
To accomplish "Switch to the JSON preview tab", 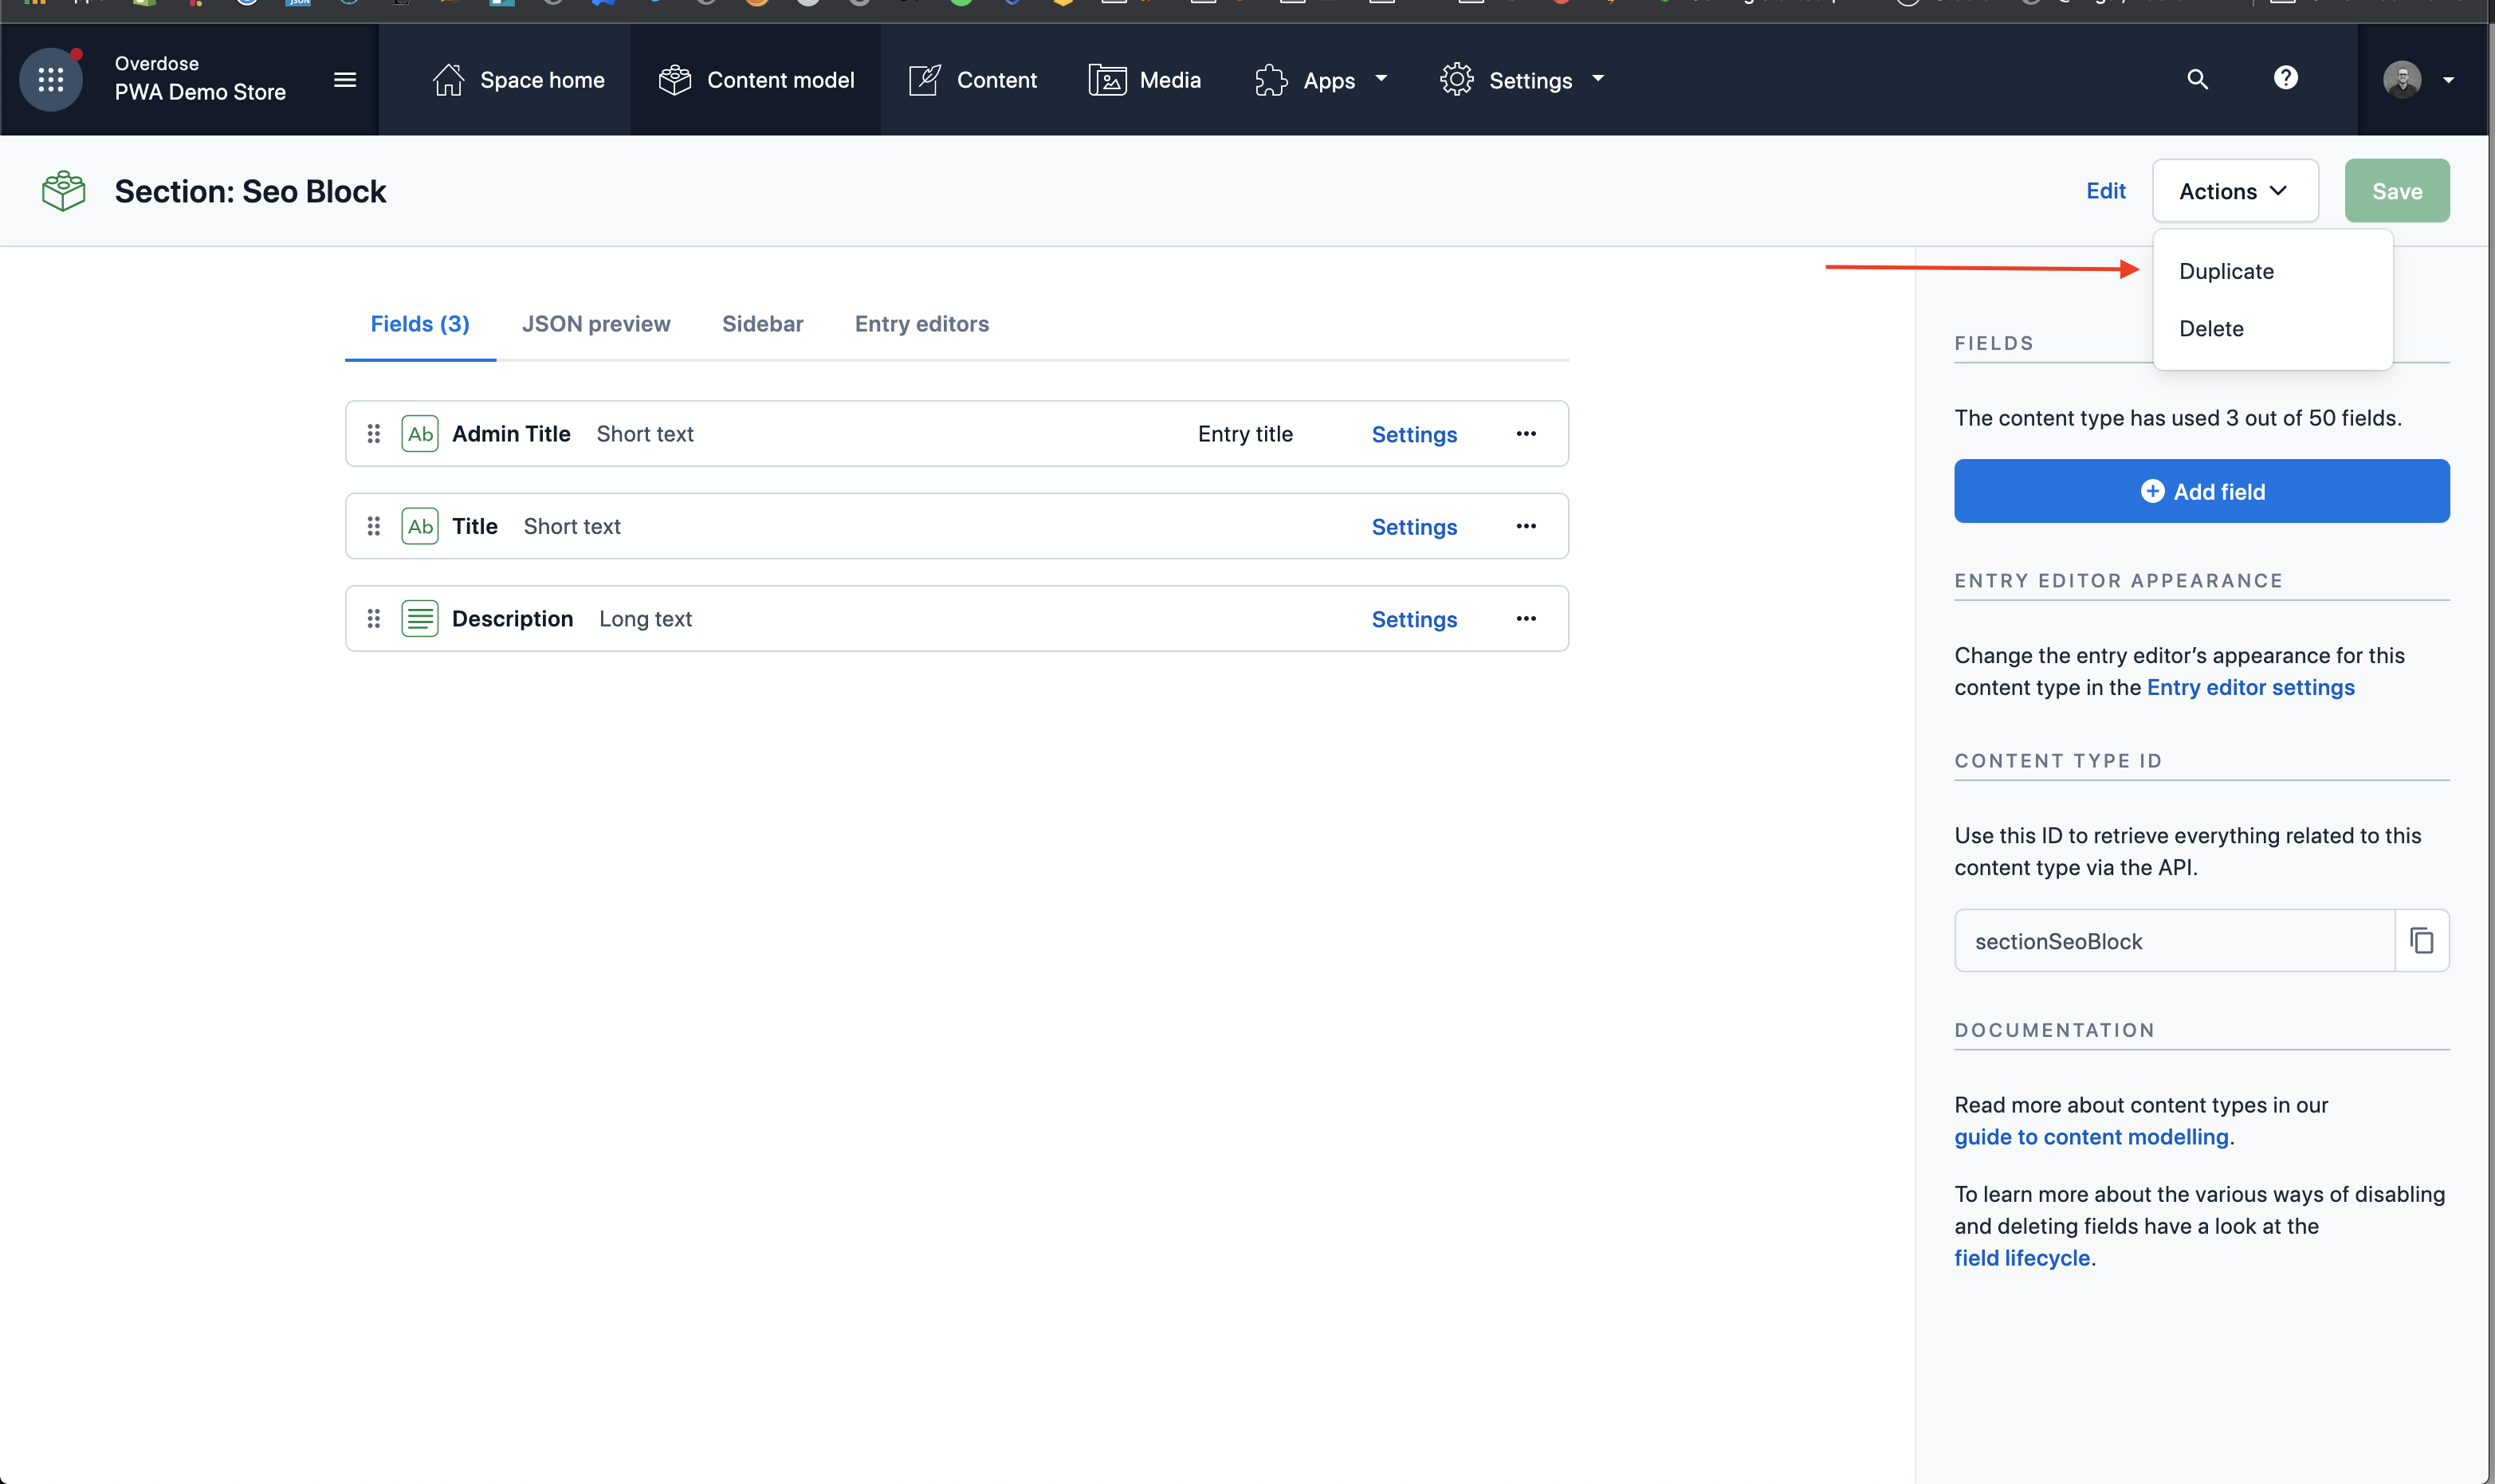I will [x=595, y=324].
